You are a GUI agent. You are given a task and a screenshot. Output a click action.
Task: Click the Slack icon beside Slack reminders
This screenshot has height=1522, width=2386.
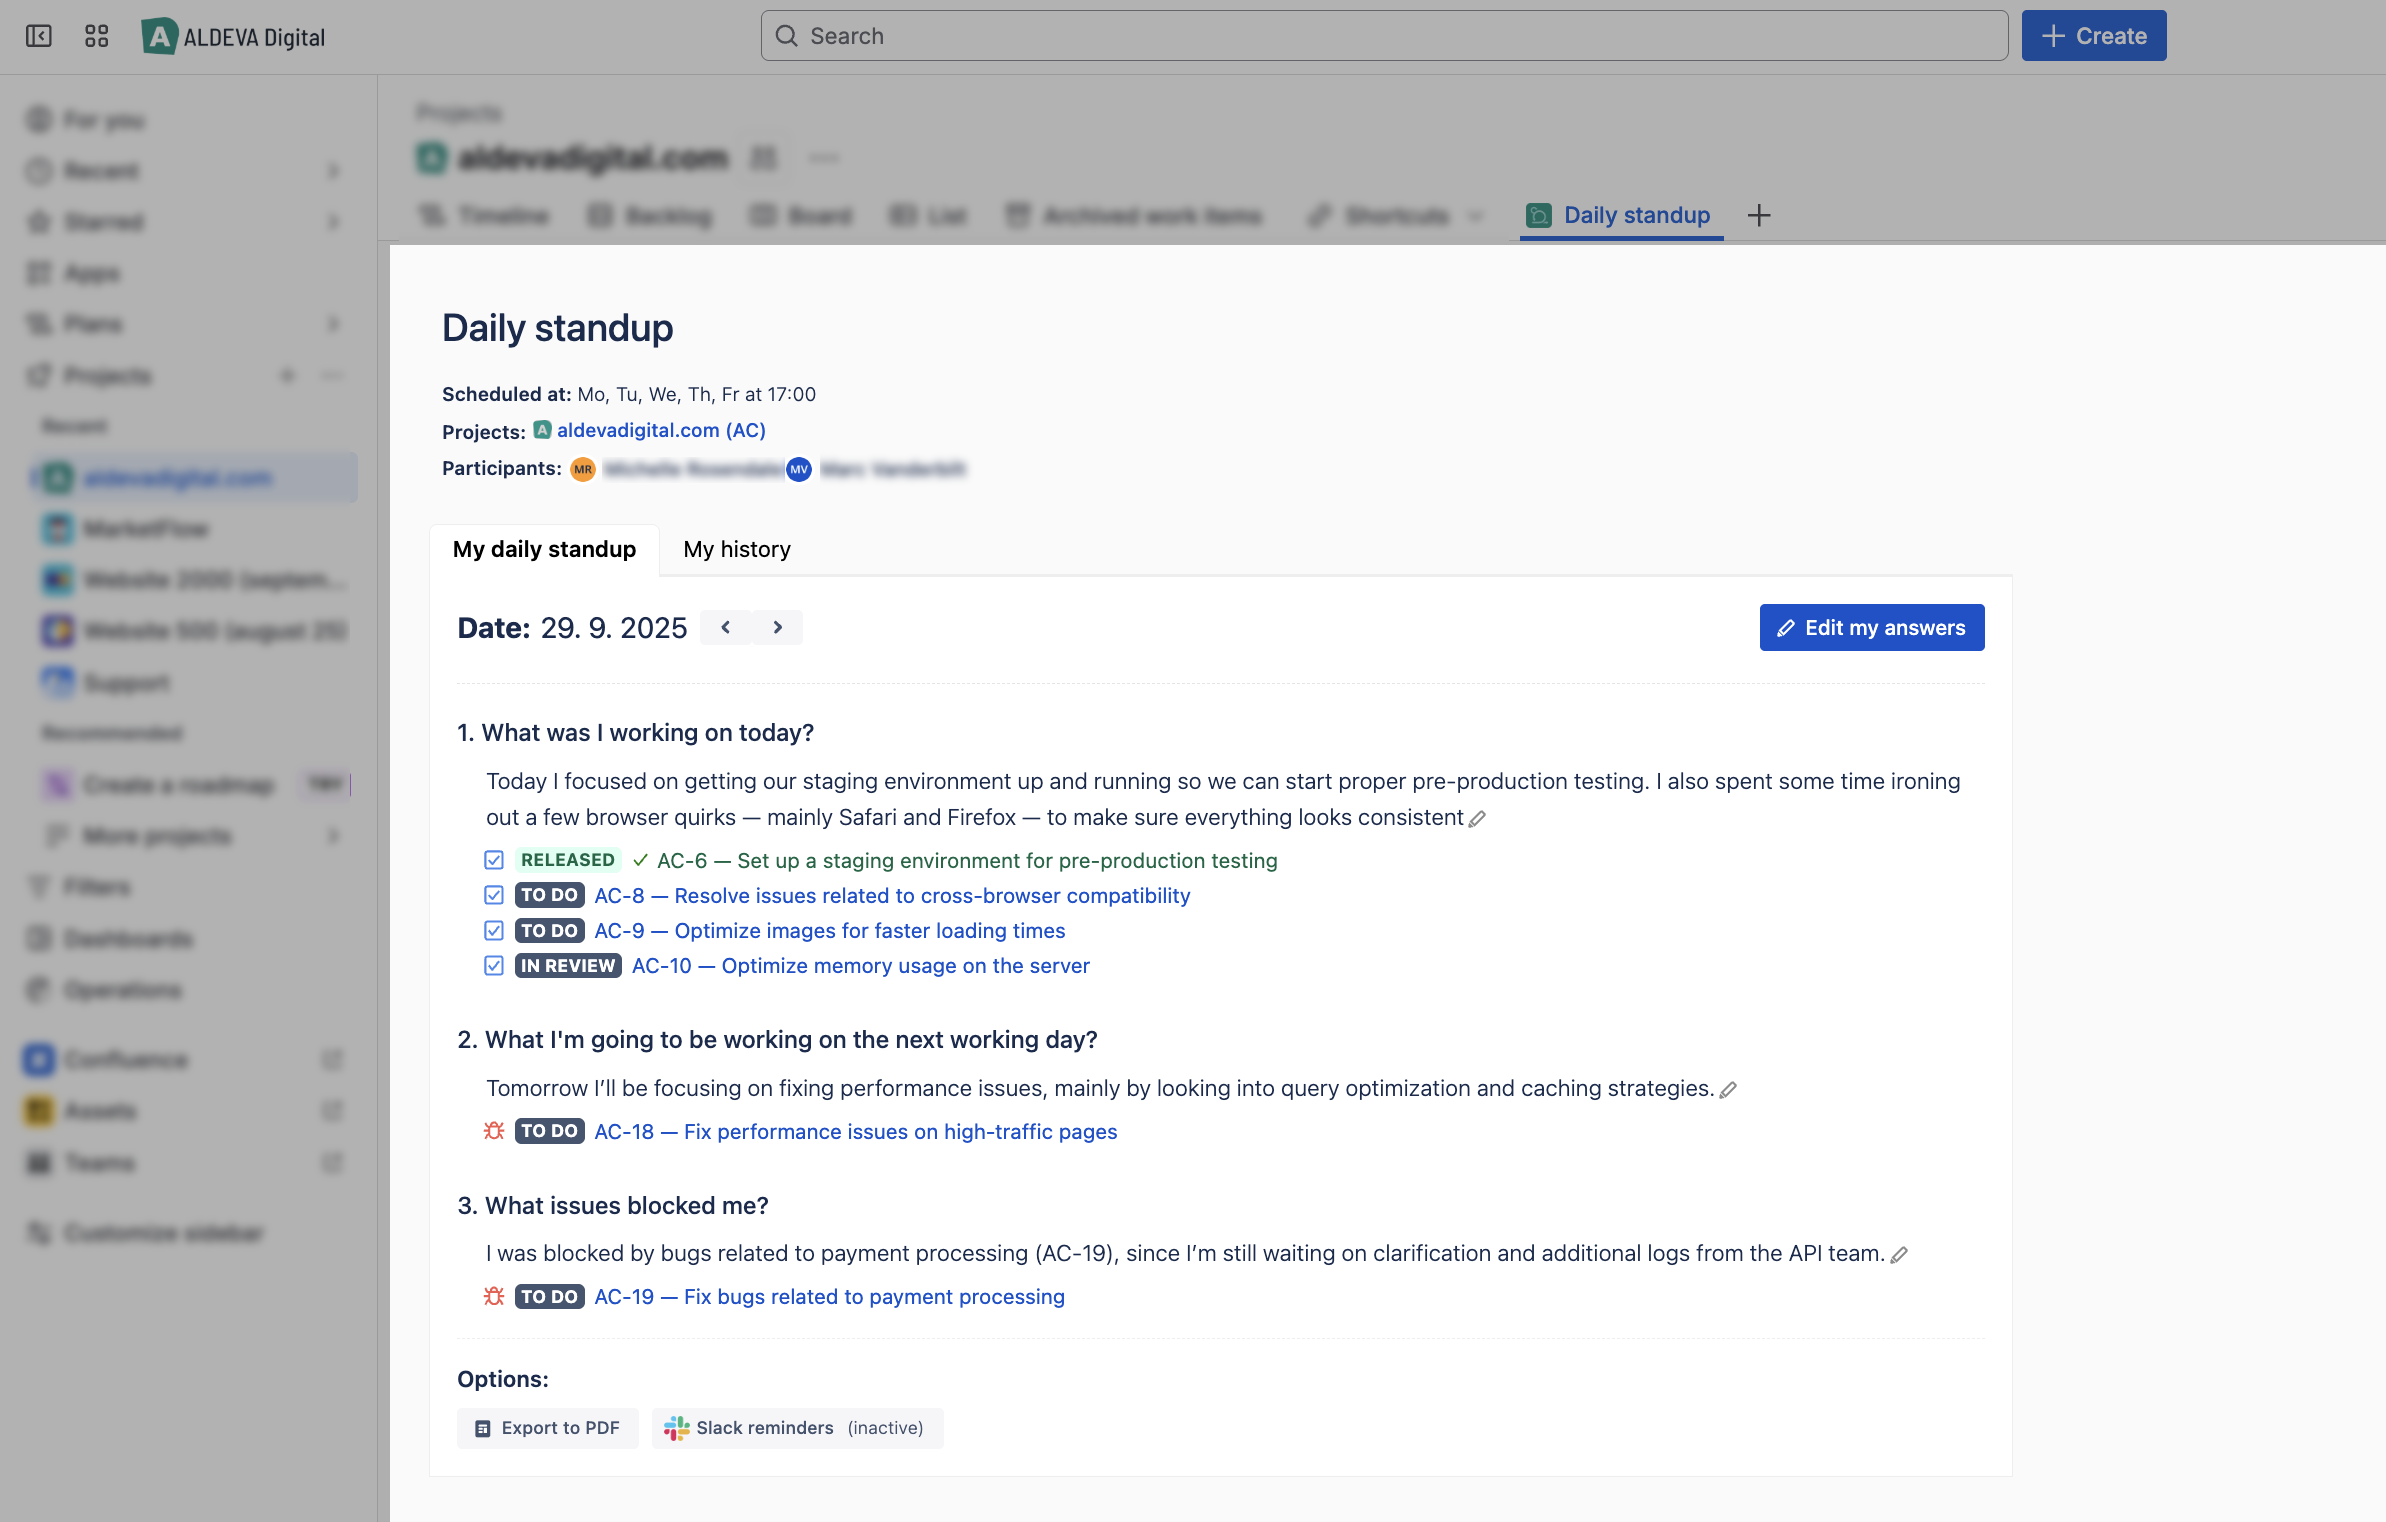click(x=677, y=1428)
